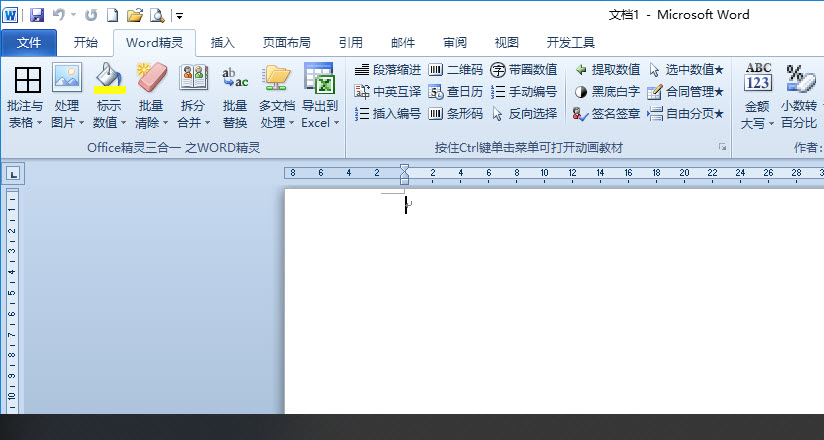Click the 处理图片 picture icon
This screenshot has width=824, height=440.
[67, 77]
